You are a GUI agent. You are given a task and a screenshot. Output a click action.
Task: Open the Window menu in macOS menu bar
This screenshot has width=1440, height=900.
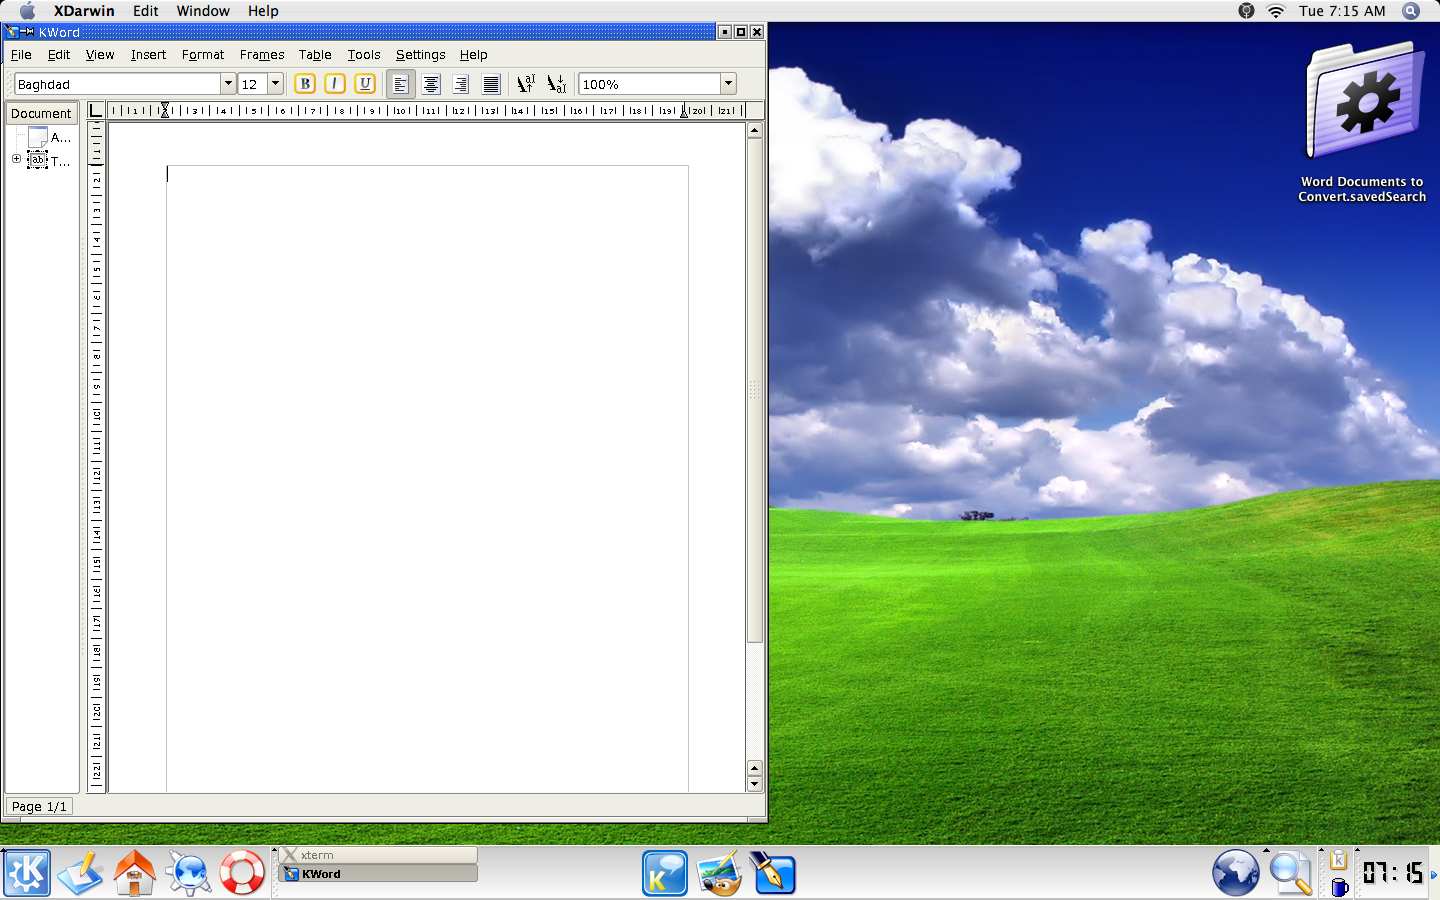(x=203, y=11)
